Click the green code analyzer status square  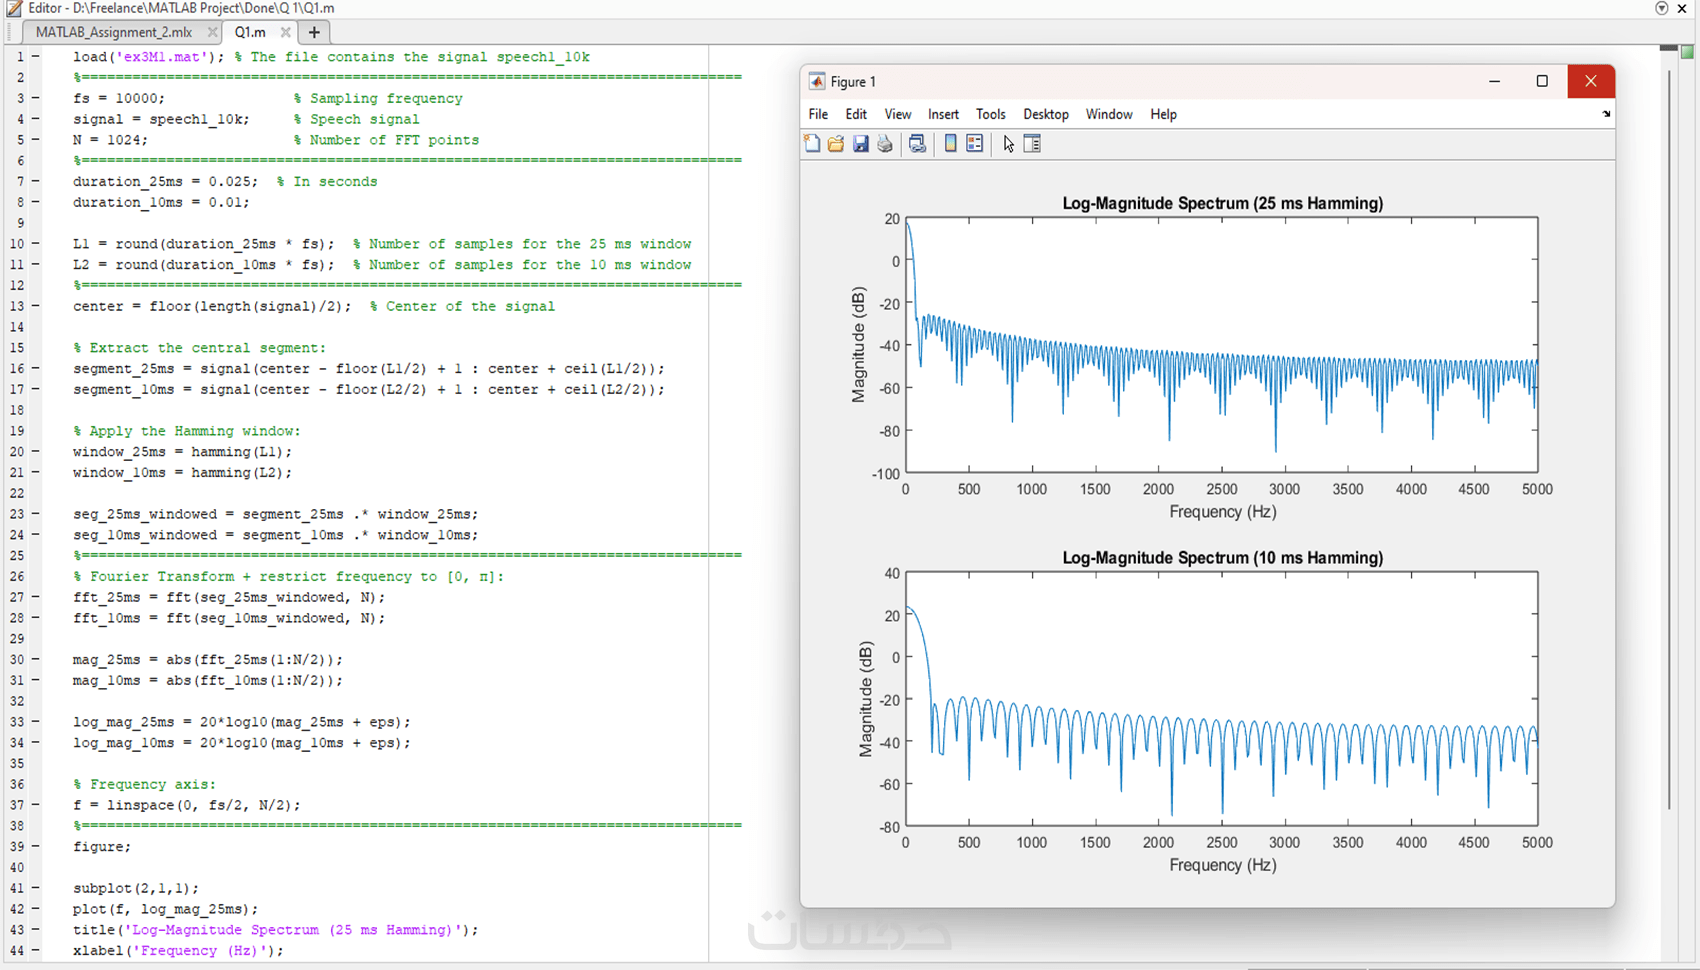tap(1688, 53)
